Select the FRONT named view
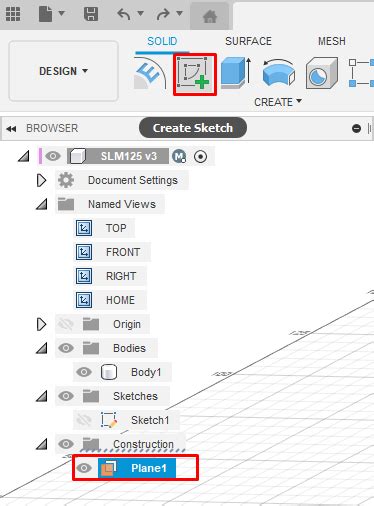The width and height of the screenshot is (374, 506). click(123, 252)
